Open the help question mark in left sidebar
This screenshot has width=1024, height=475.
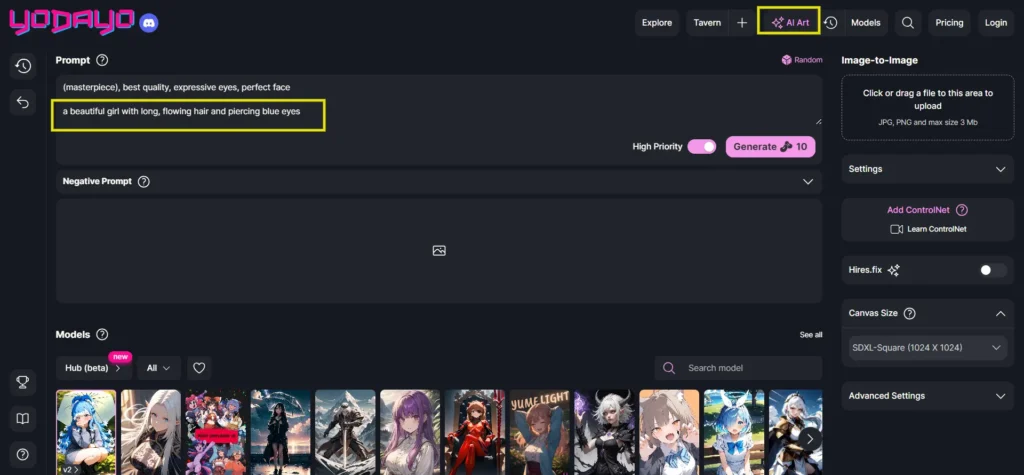coord(23,455)
